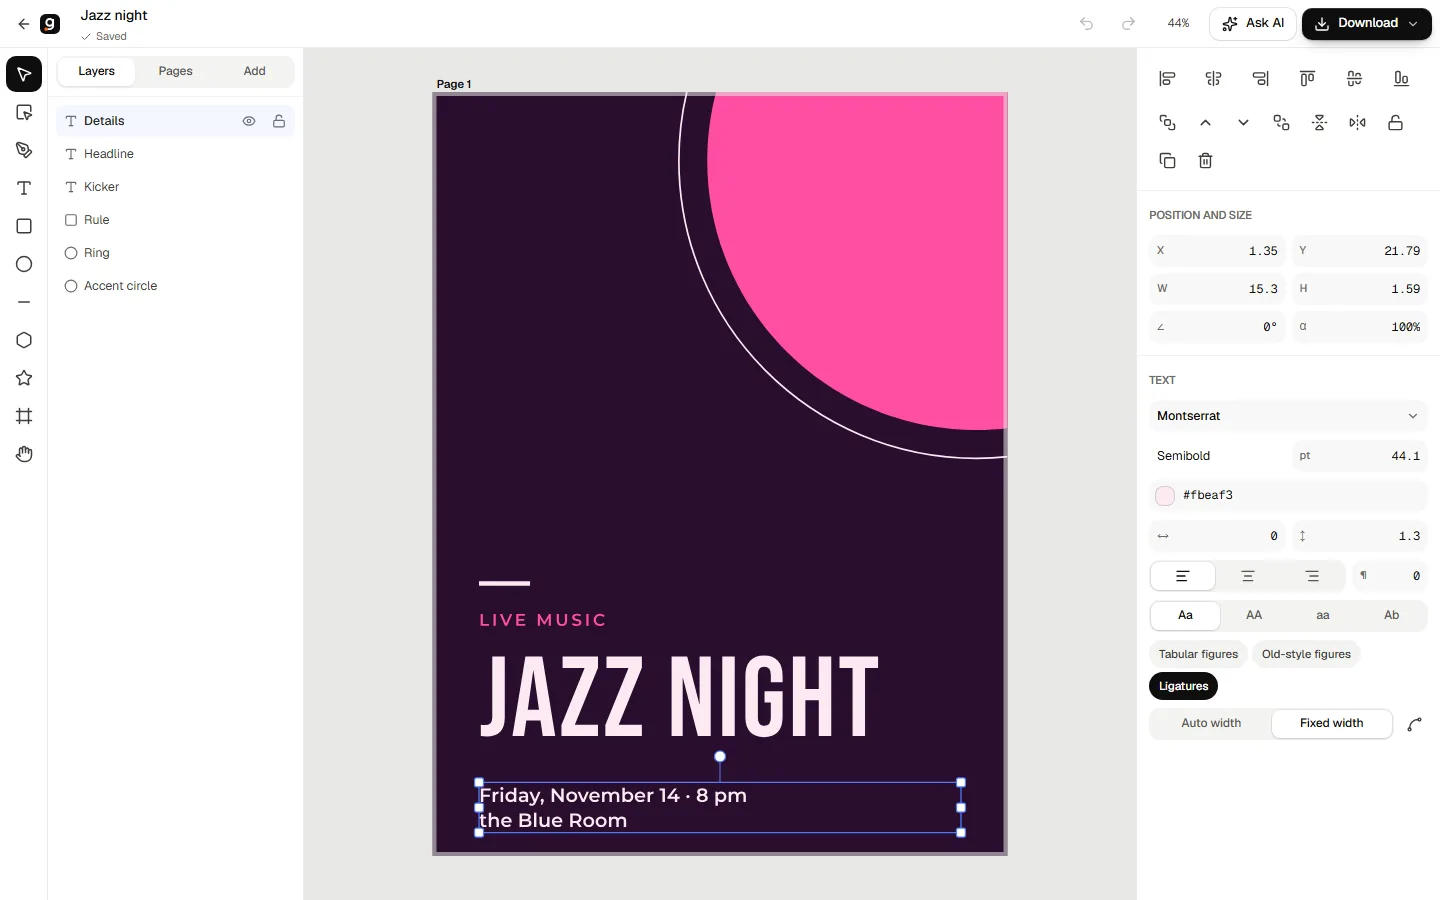Viewport: 1440px width, 900px height.
Task: Flip the selection vertically
Action: coord(1320,123)
